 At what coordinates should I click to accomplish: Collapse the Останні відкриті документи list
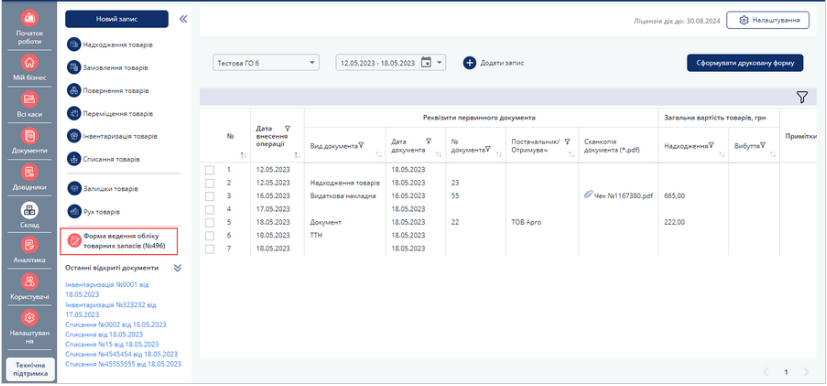pos(178,268)
